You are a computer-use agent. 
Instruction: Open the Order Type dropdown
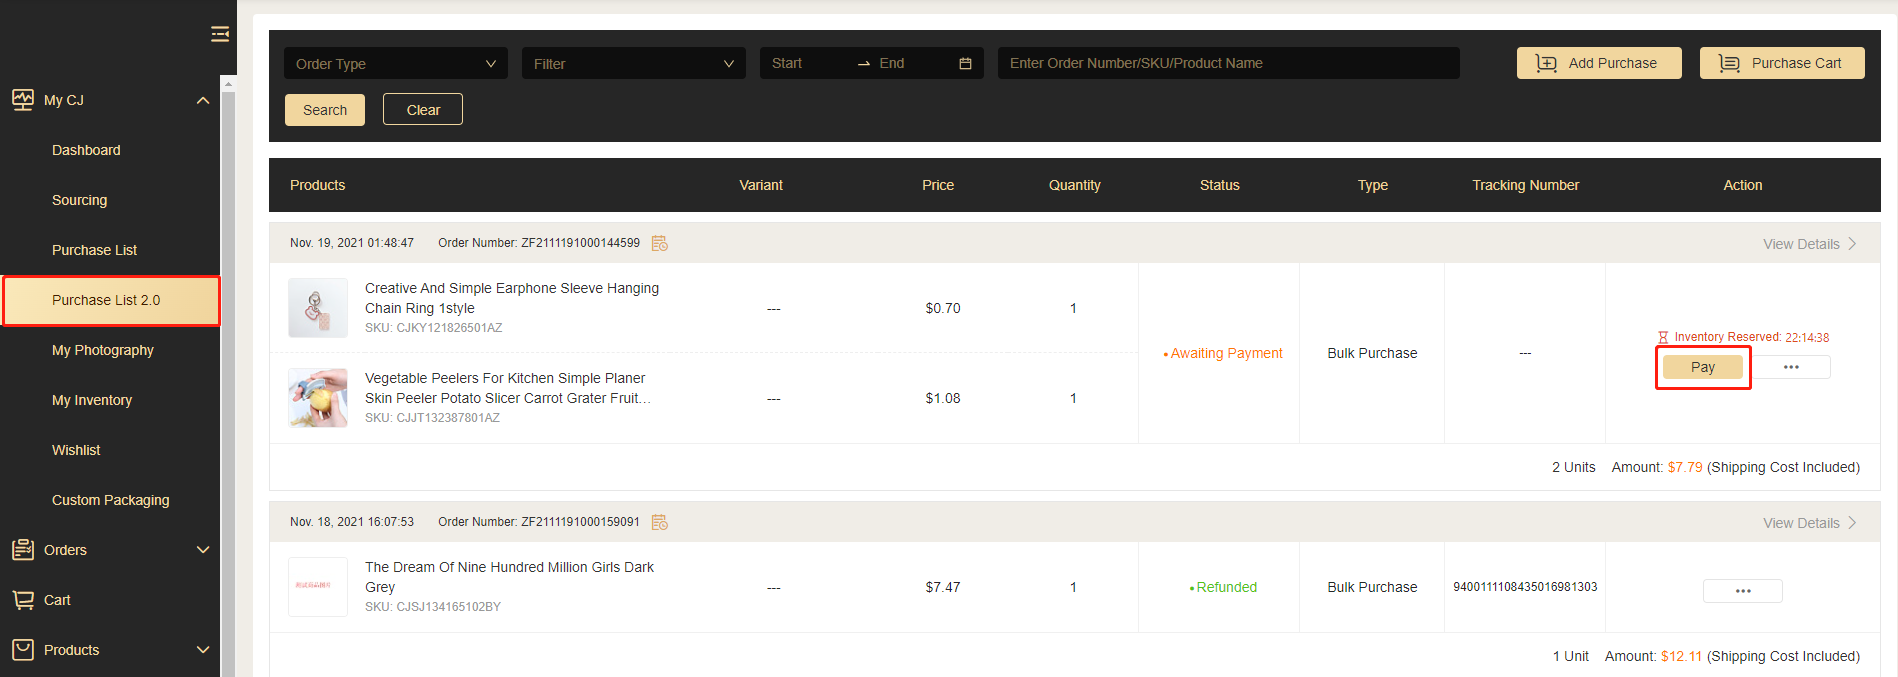[395, 64]
